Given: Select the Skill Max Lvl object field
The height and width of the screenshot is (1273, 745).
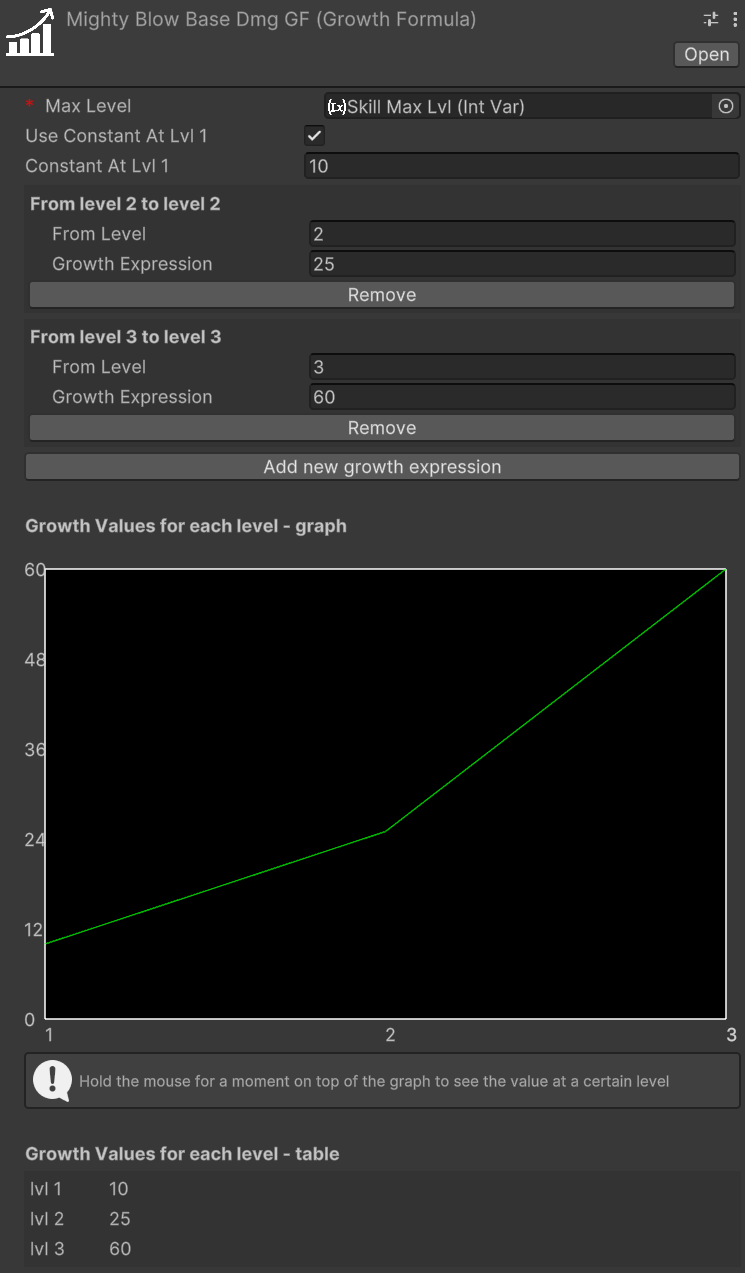Looking at the screenshot, I should (x=520, y=106).
